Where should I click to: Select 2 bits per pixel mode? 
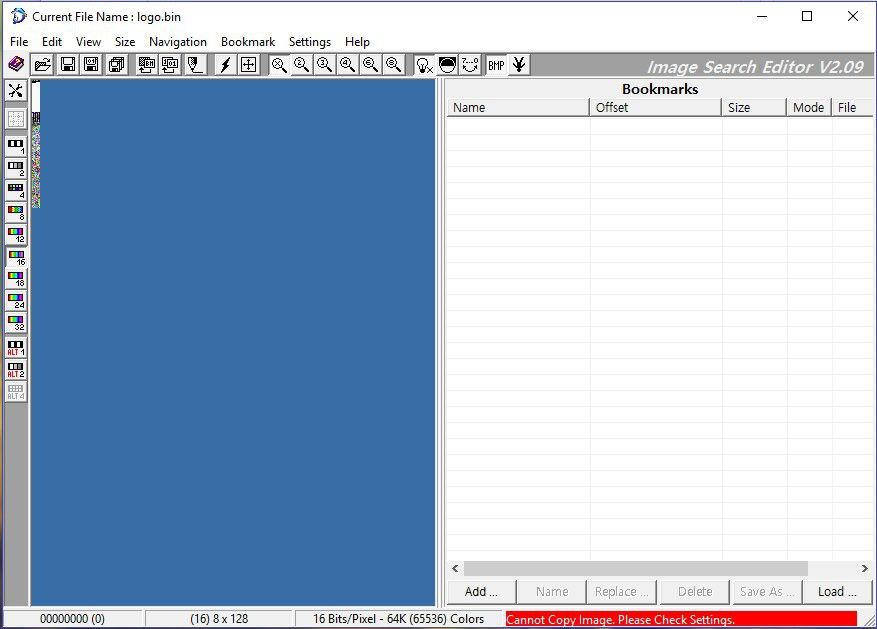pos(16,168)
